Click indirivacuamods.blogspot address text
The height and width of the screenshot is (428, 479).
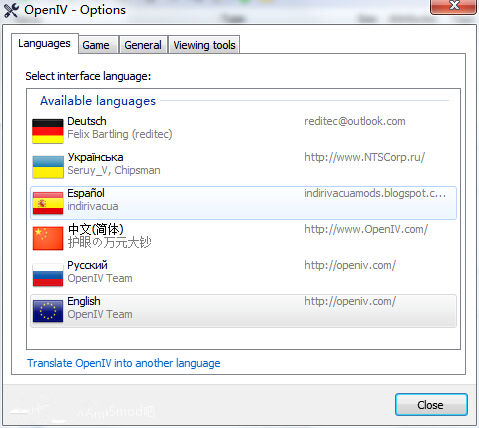coord(375,193)
